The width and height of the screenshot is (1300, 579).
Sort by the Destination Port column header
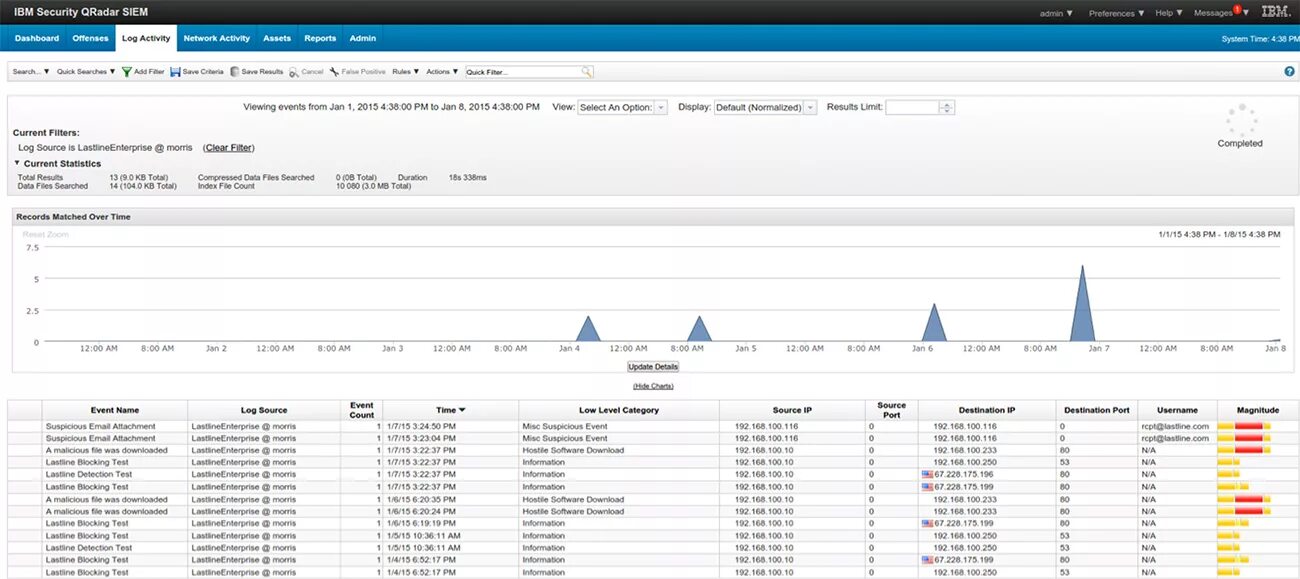(1096, 410)
